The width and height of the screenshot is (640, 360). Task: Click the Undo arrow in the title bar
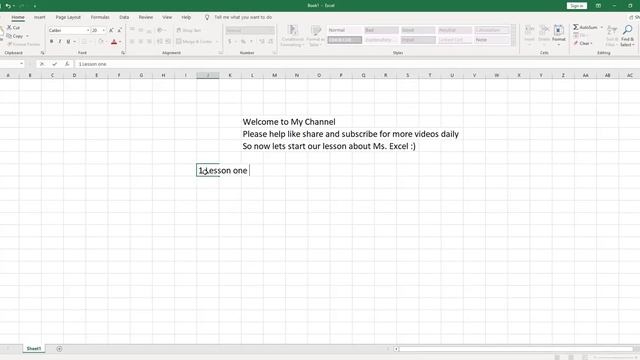tap(8, 6)
